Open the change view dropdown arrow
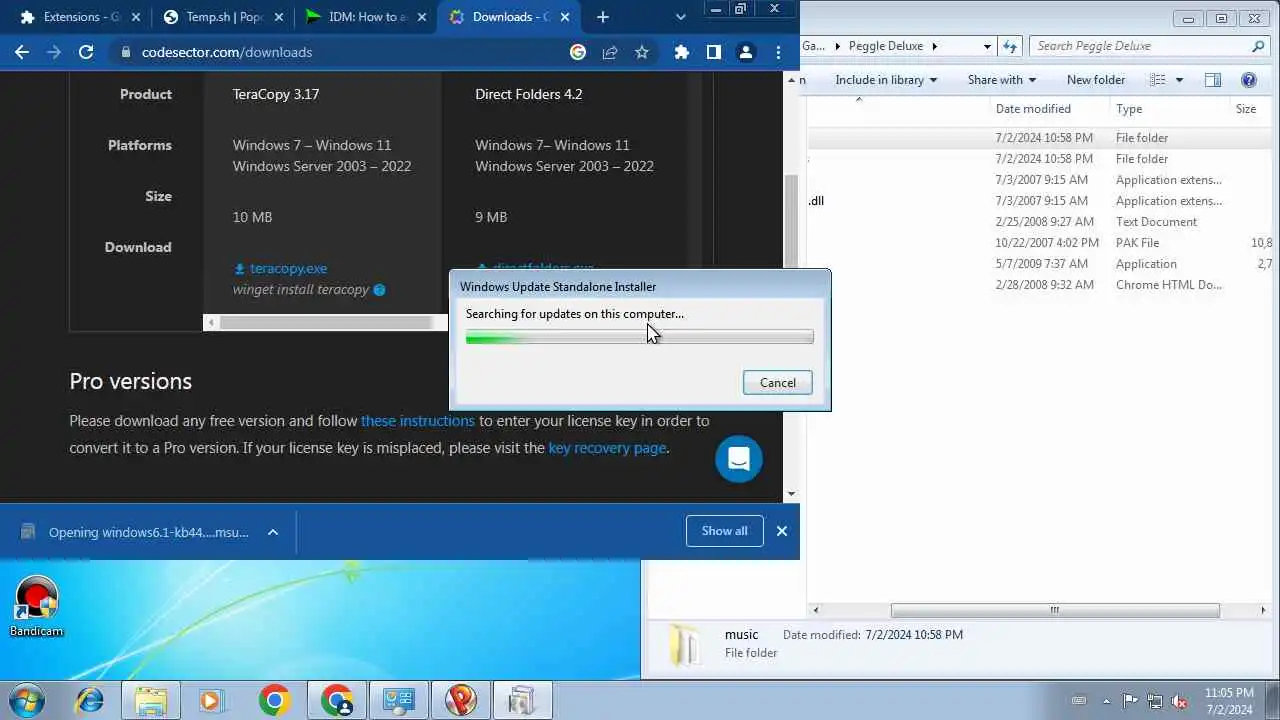 pyautogui.click(x=1179, y=80)
